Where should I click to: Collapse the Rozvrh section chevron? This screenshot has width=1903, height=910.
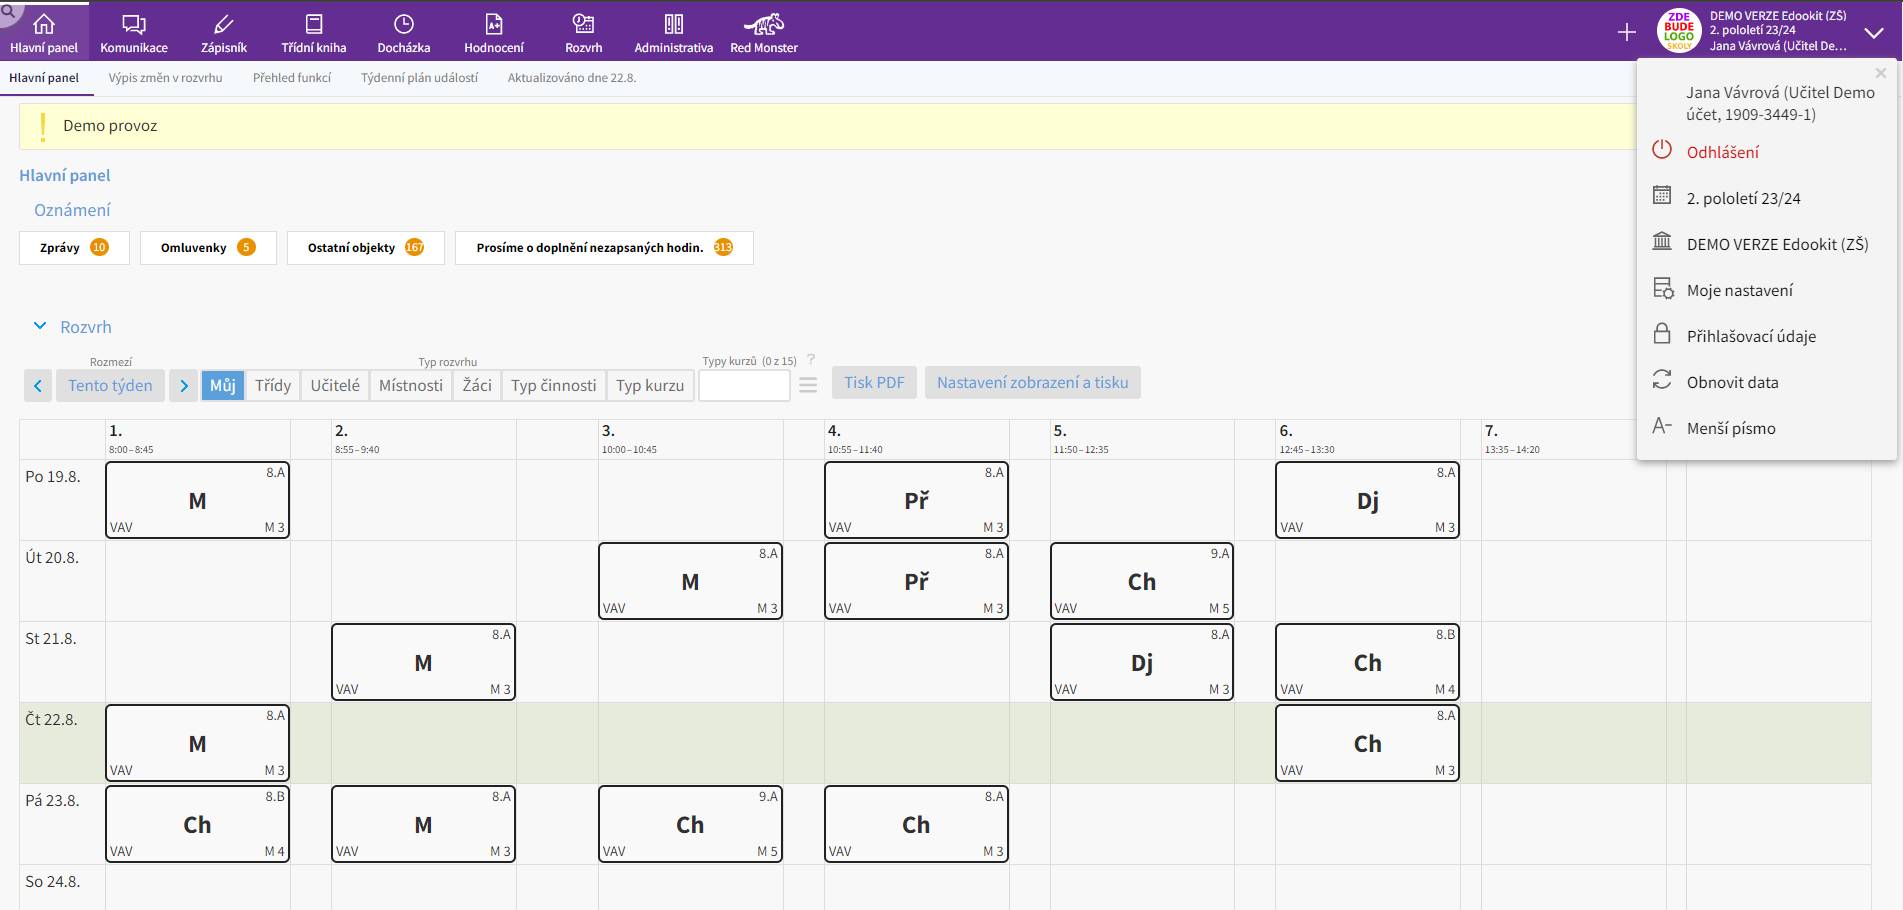tap(40, 326)
